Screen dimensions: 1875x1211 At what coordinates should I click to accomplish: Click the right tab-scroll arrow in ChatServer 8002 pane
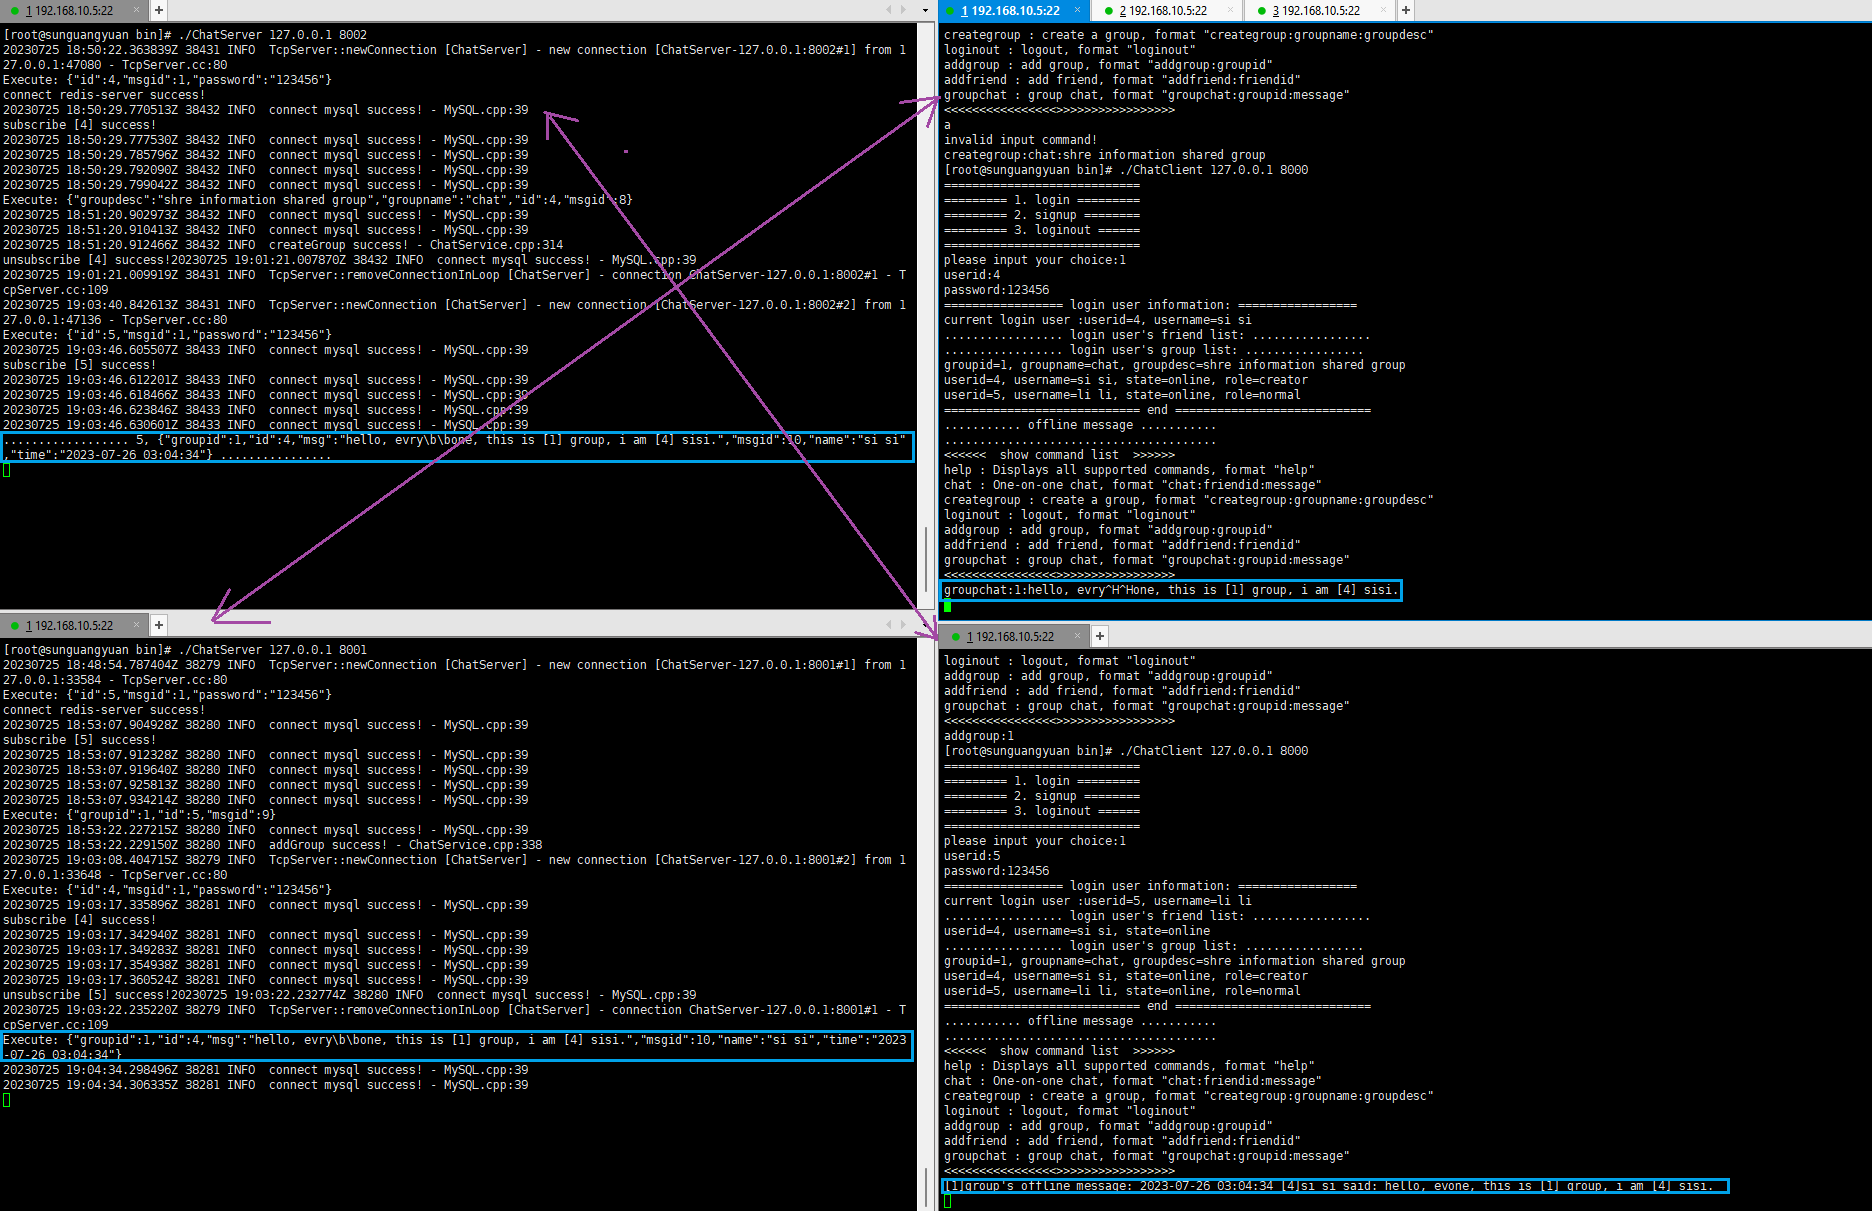903,10
